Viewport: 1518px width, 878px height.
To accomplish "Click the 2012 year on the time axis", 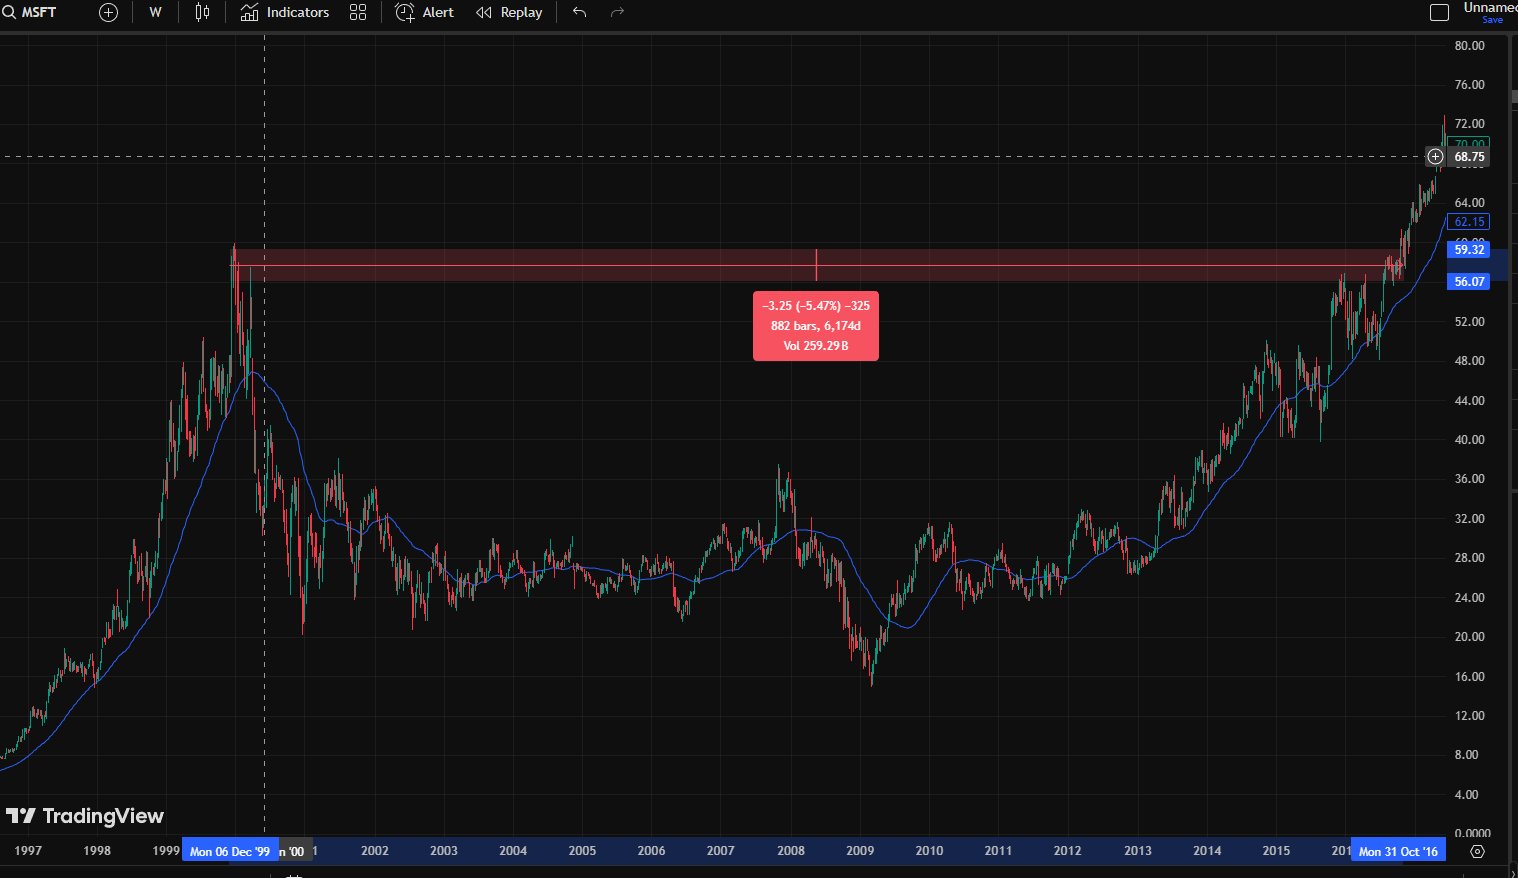I will tap(1067, 851).
